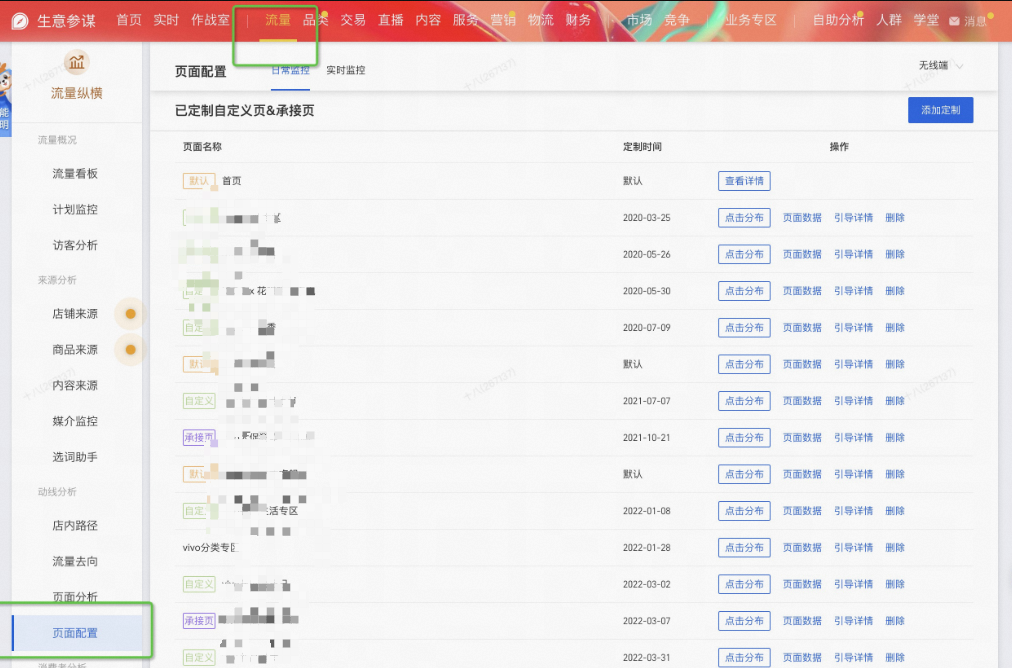1012x668 pixels.
Task: Open the 市场 top menu
Action: pyautogui.click(x=640, y=20)
